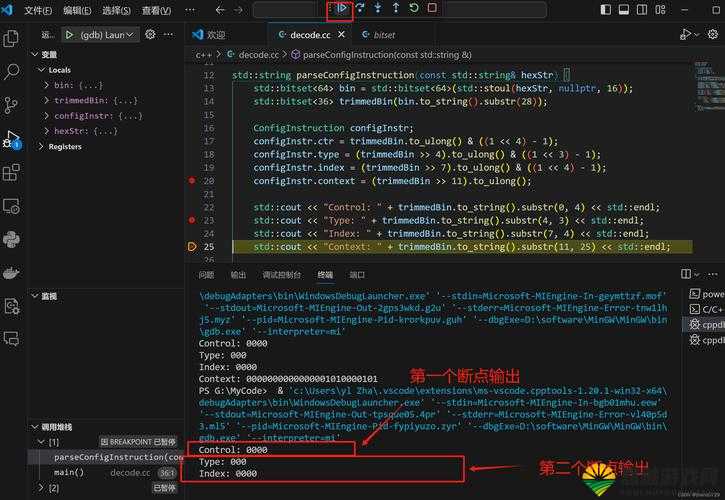Screen dimensions: 725x500
Task: Open the Remote Explorer view
Action: coord(11,206)
